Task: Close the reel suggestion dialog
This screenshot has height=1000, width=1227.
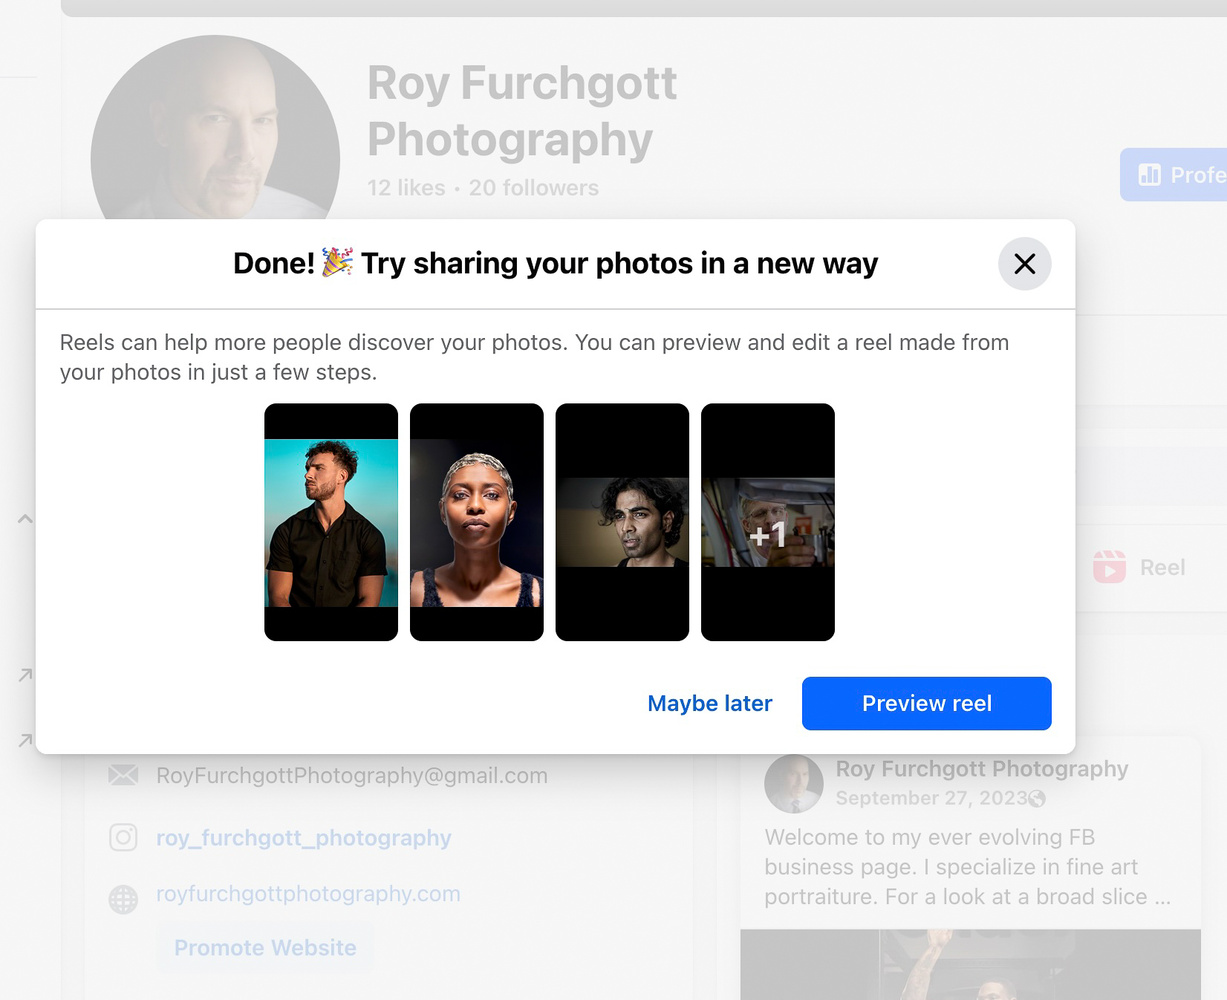Action: pos(1024,264)
